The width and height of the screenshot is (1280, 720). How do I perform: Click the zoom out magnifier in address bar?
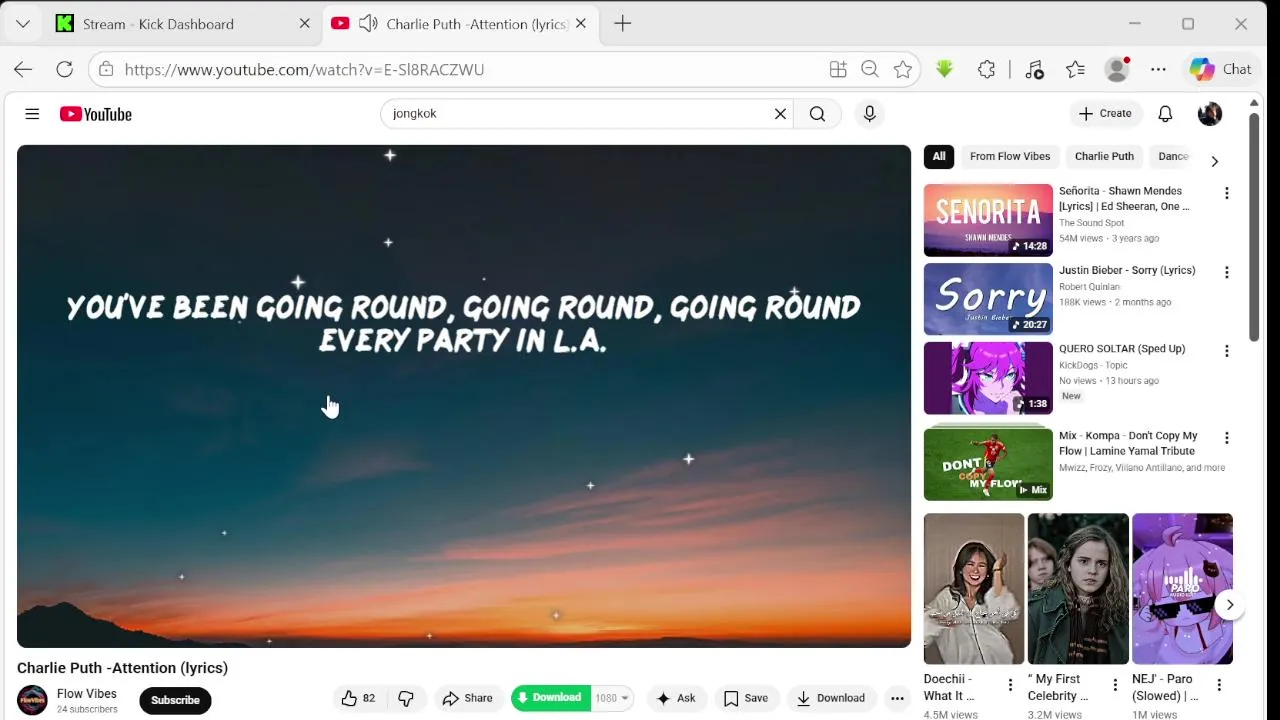coord(870,69)
